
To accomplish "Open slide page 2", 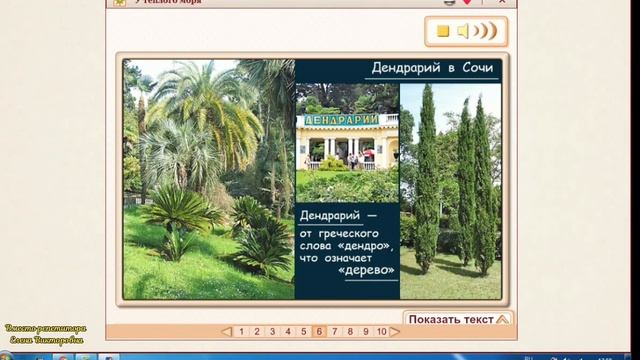I will pyautogui.click(x=257, y=331).
